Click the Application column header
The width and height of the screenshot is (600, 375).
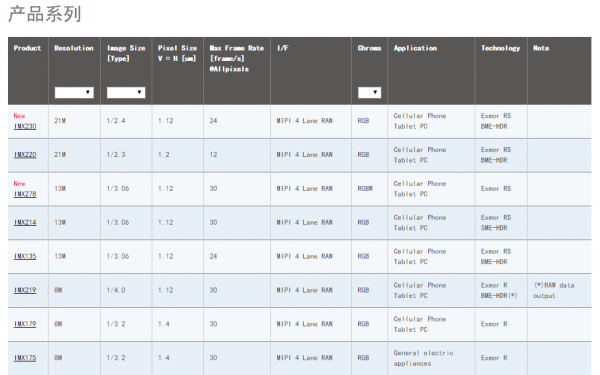pyautogui.click(x=415, y=48)
